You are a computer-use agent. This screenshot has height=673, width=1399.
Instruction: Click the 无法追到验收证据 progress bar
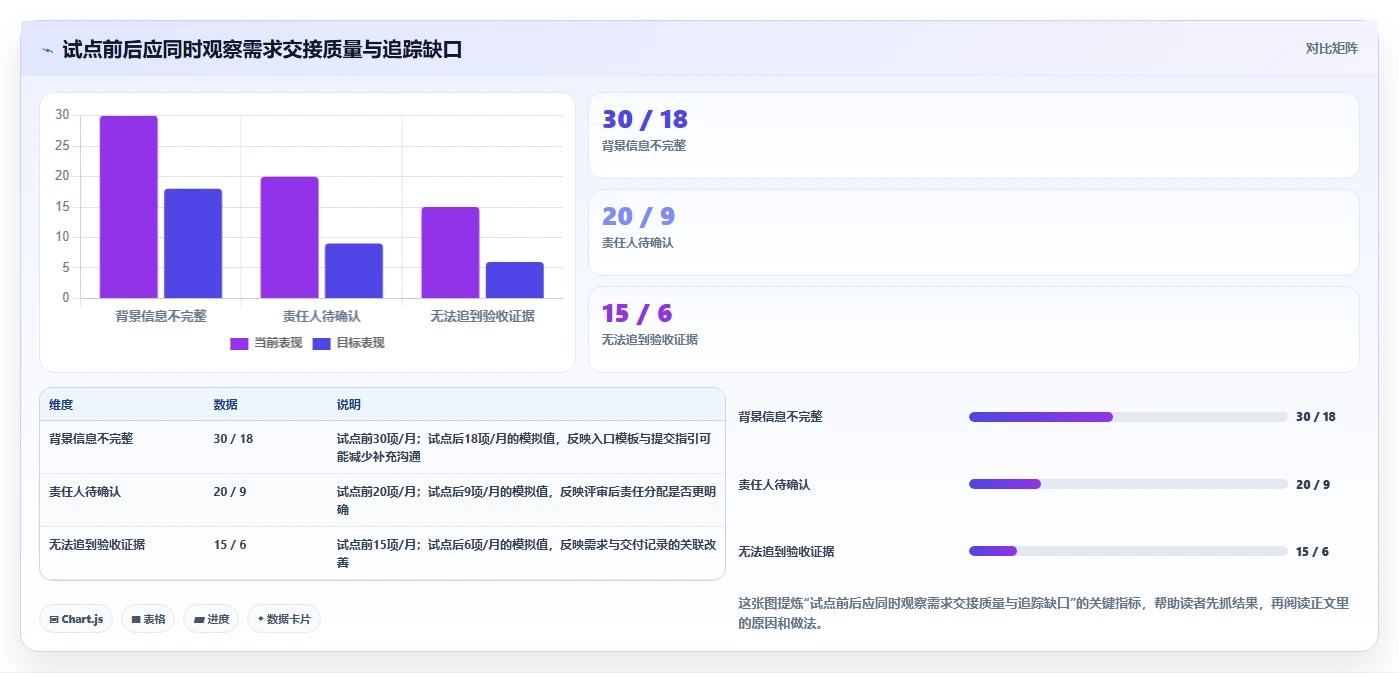click(x=1128, y=551)
